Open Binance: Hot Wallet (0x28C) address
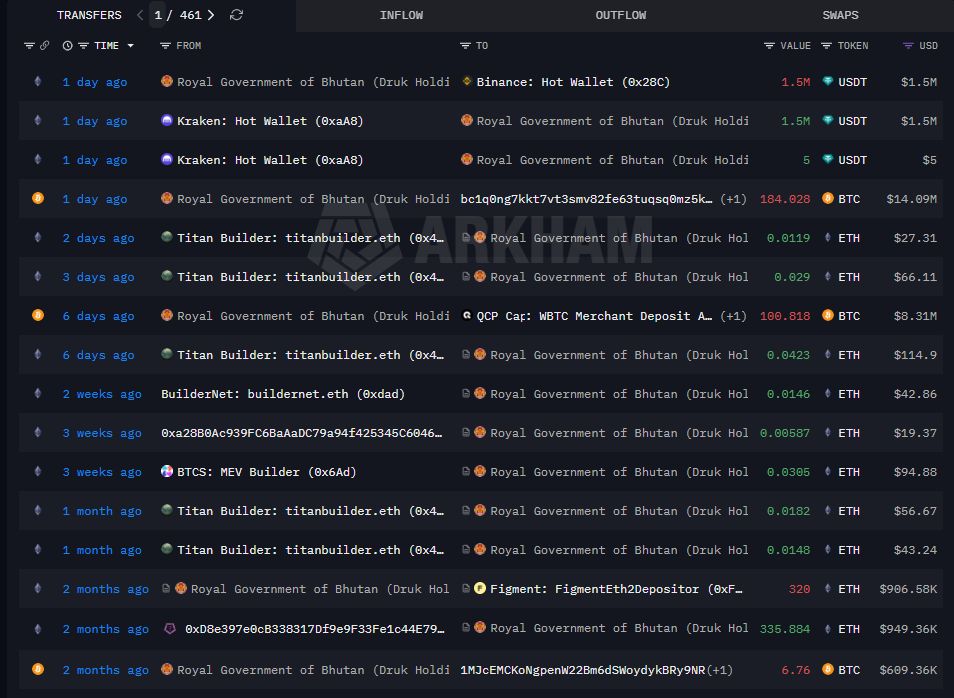 tap(572, 82)
